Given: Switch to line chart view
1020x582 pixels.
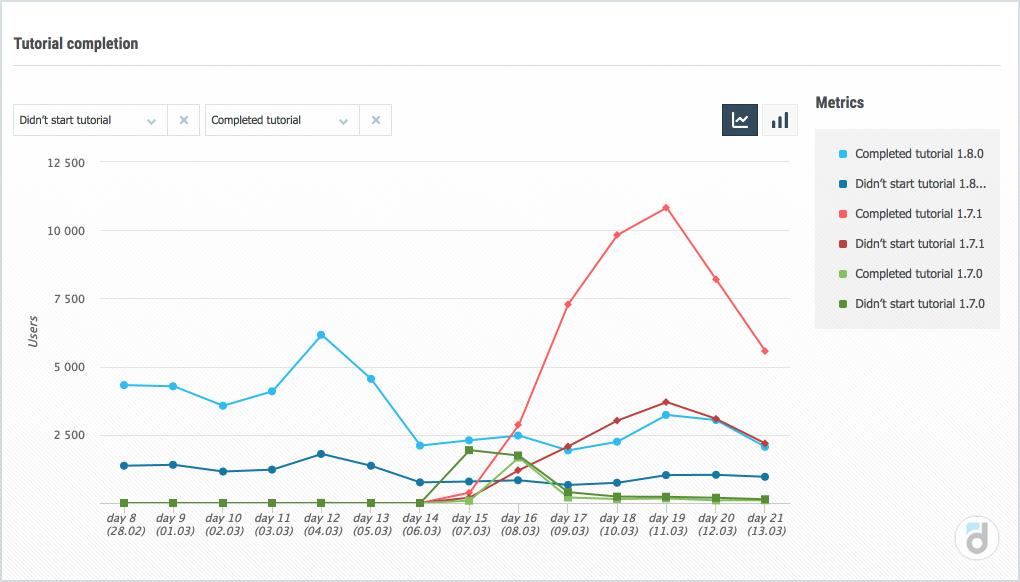Looking at the screenshot, I should point(740,120).
